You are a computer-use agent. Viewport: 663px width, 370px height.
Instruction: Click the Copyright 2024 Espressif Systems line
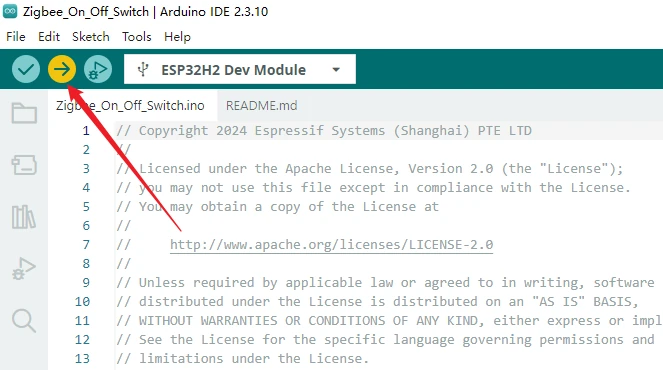point(324,131)
